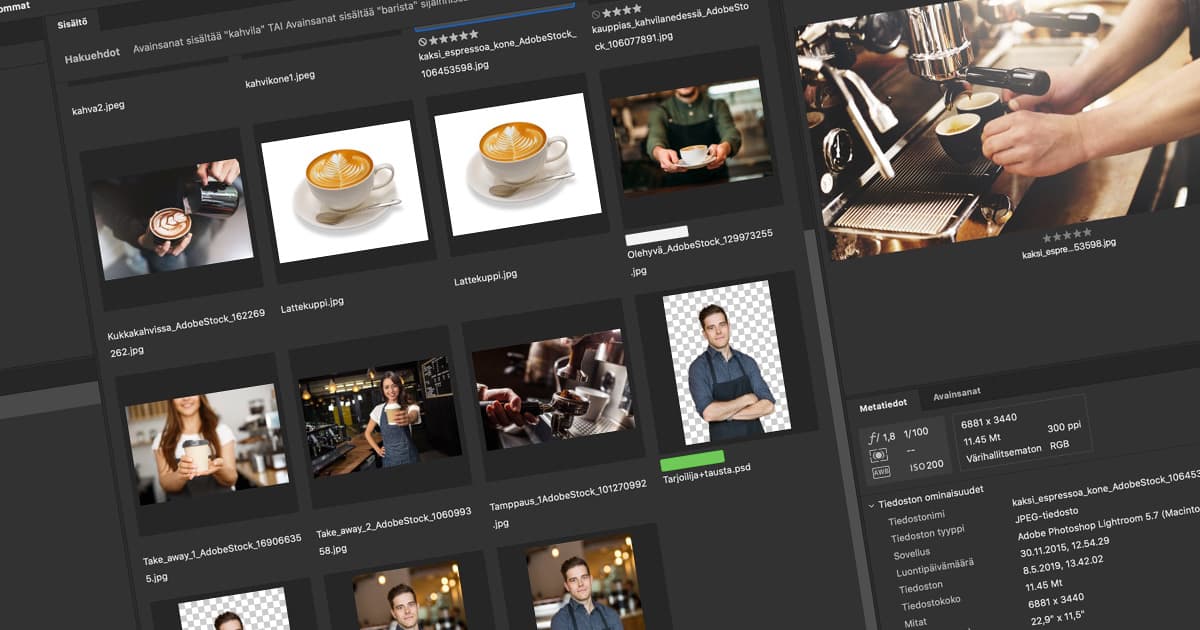Screen dimensions: 1200x630
Task: Select the Take_away_2 barista thumbnail
Action: [x=381, y=417]
